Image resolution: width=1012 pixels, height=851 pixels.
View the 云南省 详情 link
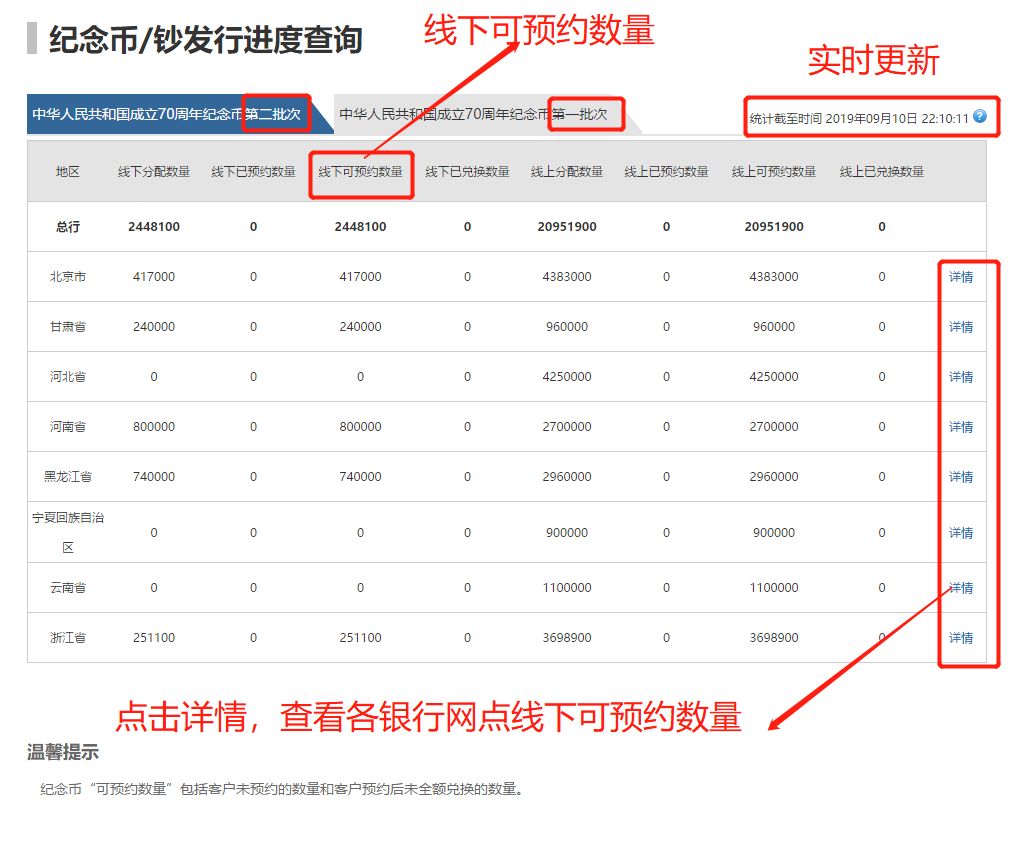point(960,588)
